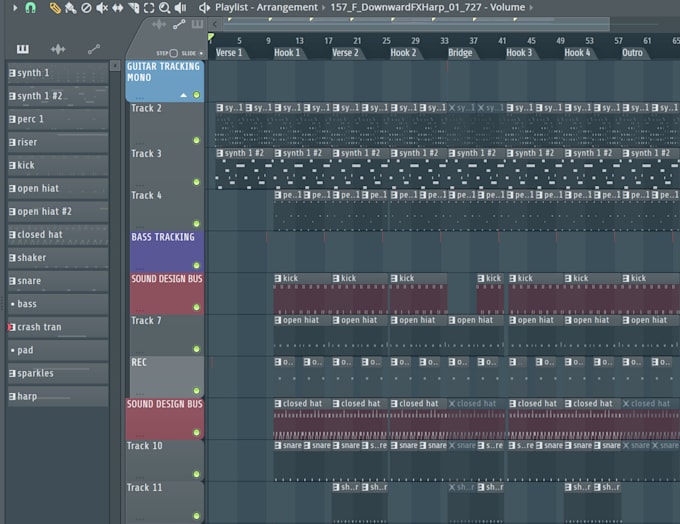Mute Track 11 with its green LED
Image resolution: width=680 pixels, height=524 pixels.
click(x=196, y=516)
